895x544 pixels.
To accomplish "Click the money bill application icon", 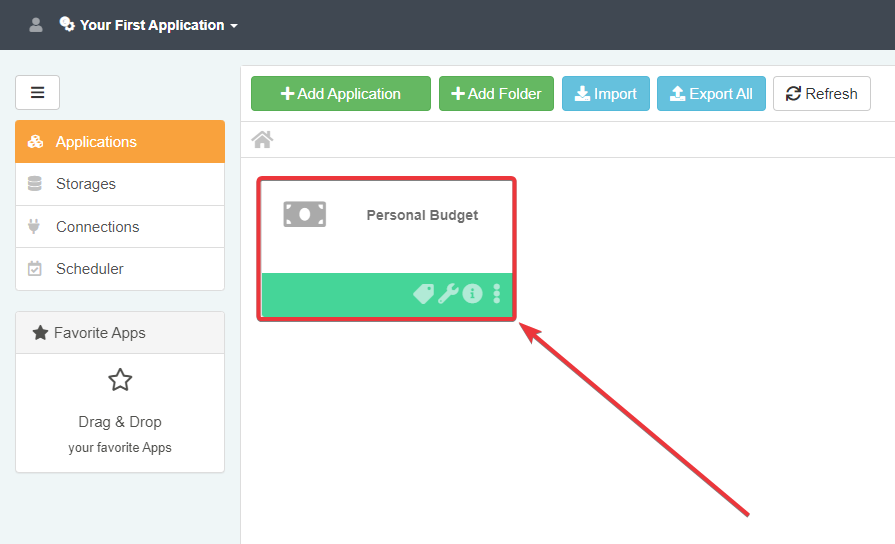I will coord(304,214).
